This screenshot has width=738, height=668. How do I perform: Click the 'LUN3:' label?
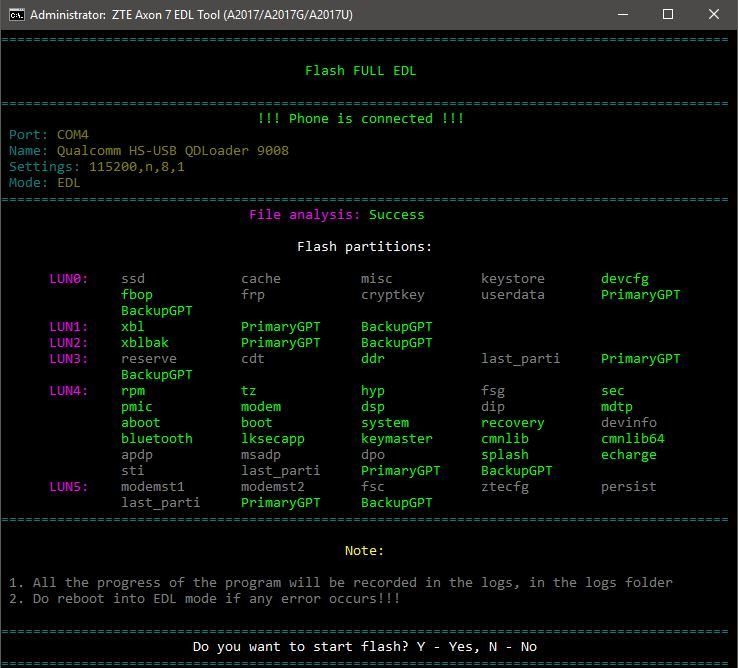coord(68,359)
